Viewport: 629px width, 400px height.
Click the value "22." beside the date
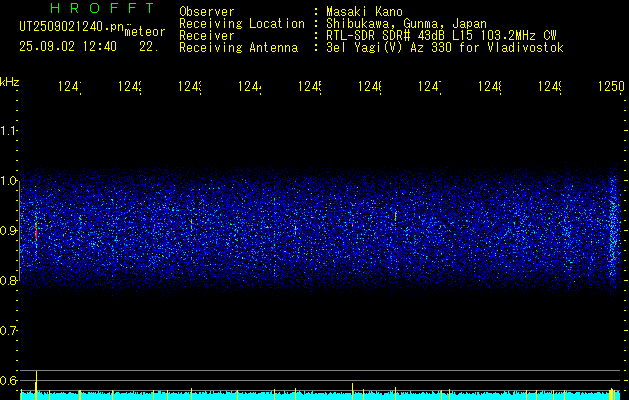point(149,47)
